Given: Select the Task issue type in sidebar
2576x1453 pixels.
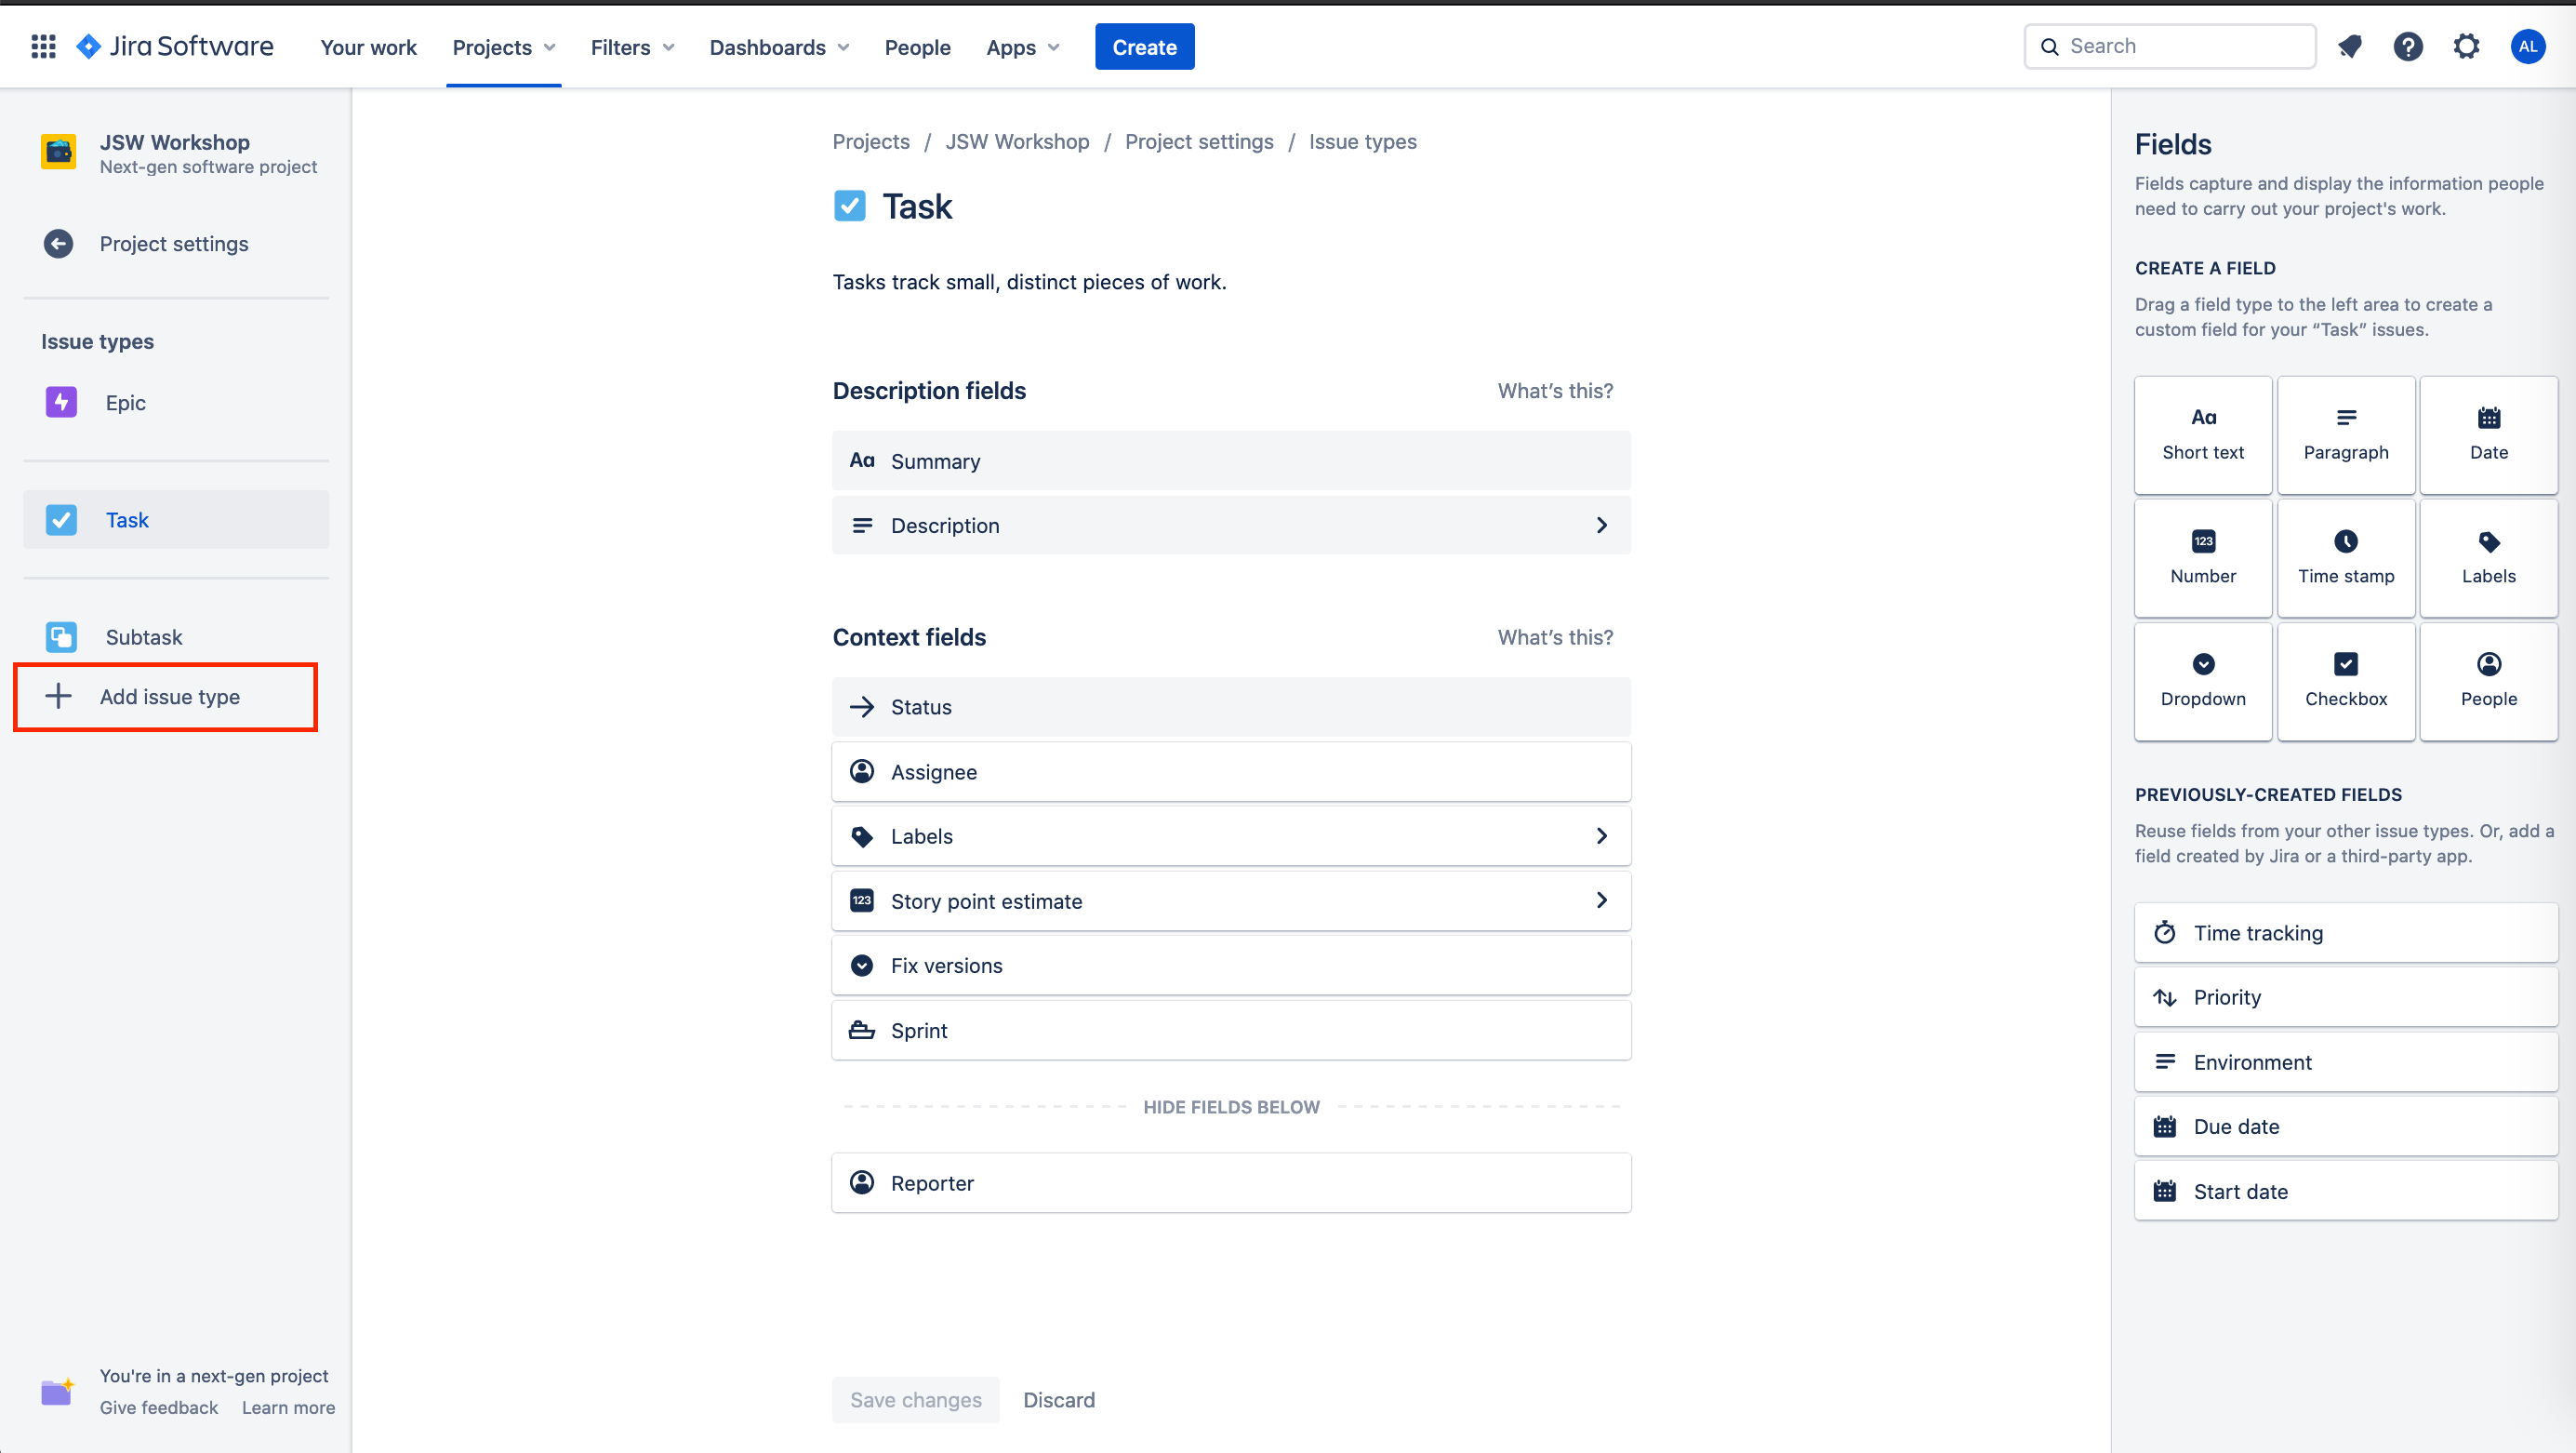Looking at the screenshot, I should [176, 520].
